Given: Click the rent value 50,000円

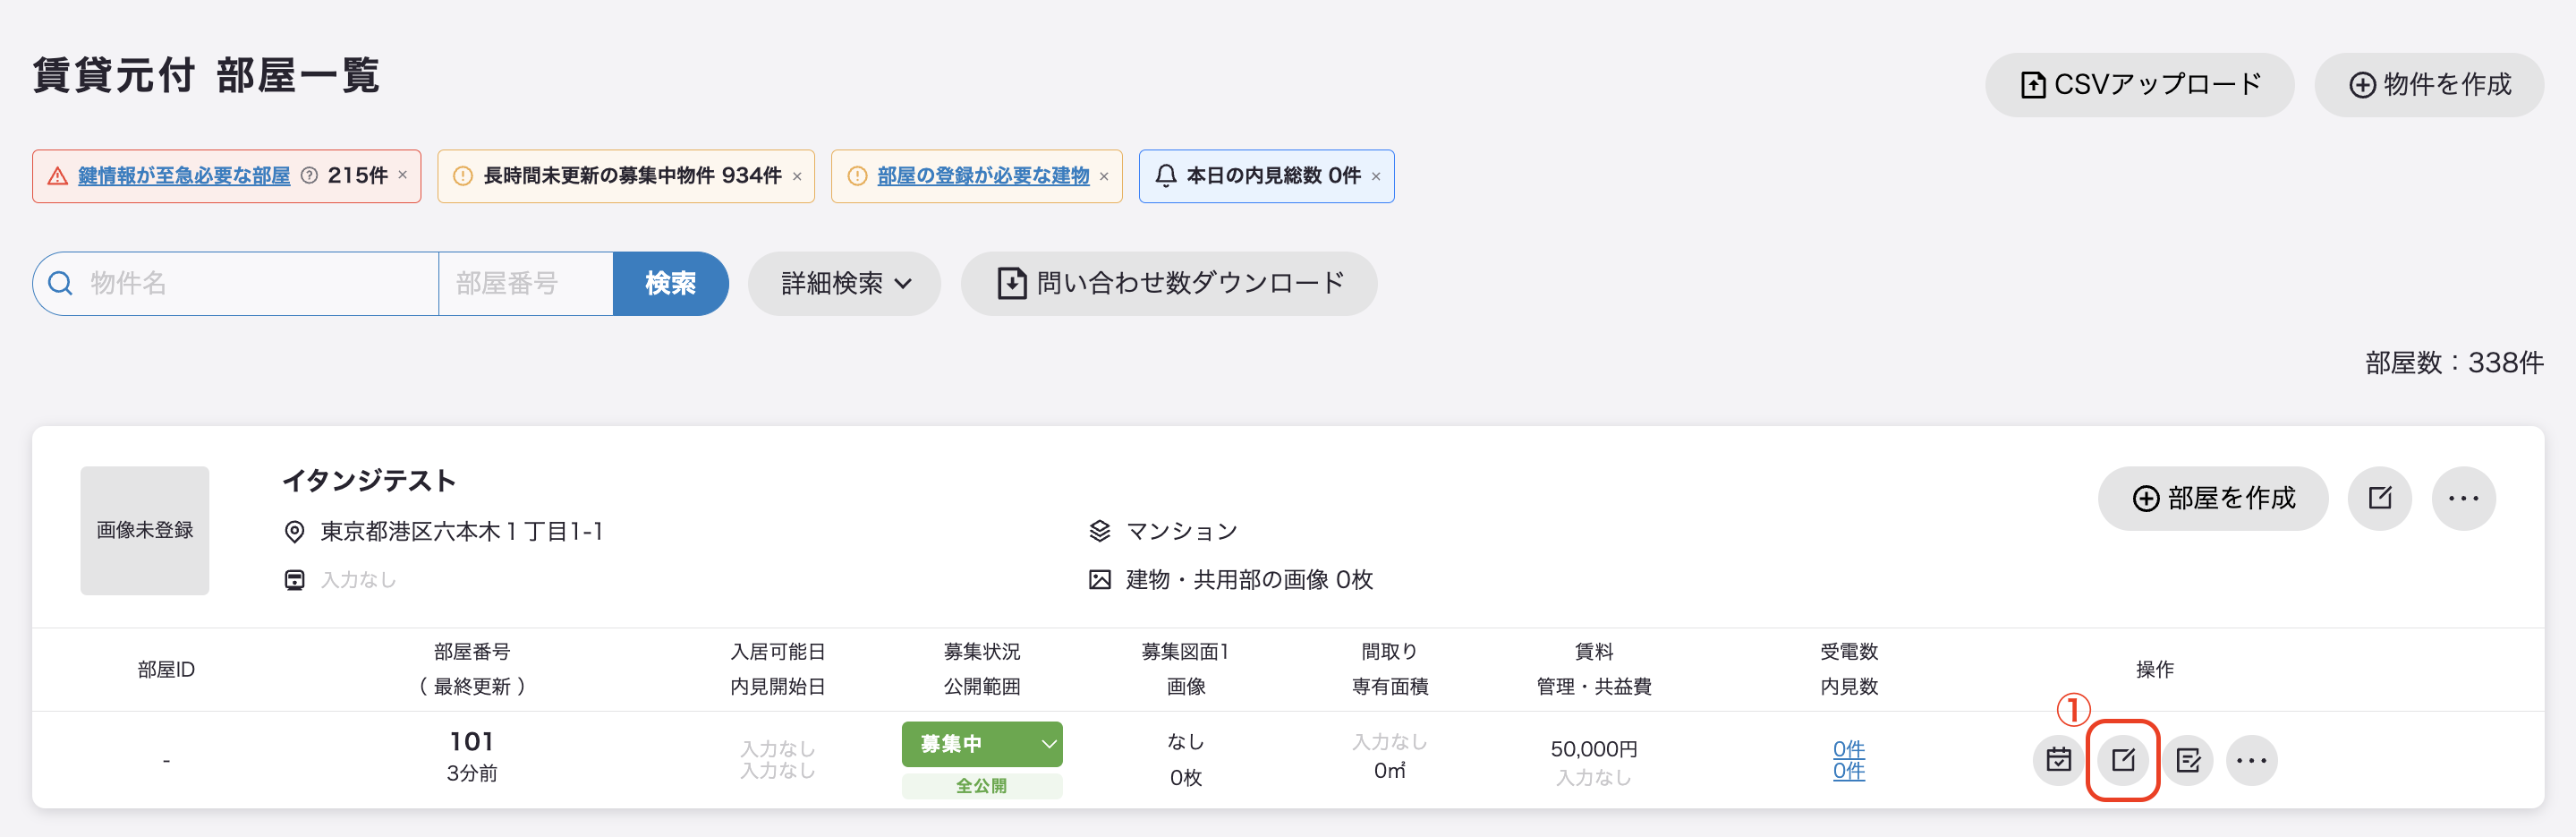Looking at the screenshot, I should click(x=1594, y=749).
